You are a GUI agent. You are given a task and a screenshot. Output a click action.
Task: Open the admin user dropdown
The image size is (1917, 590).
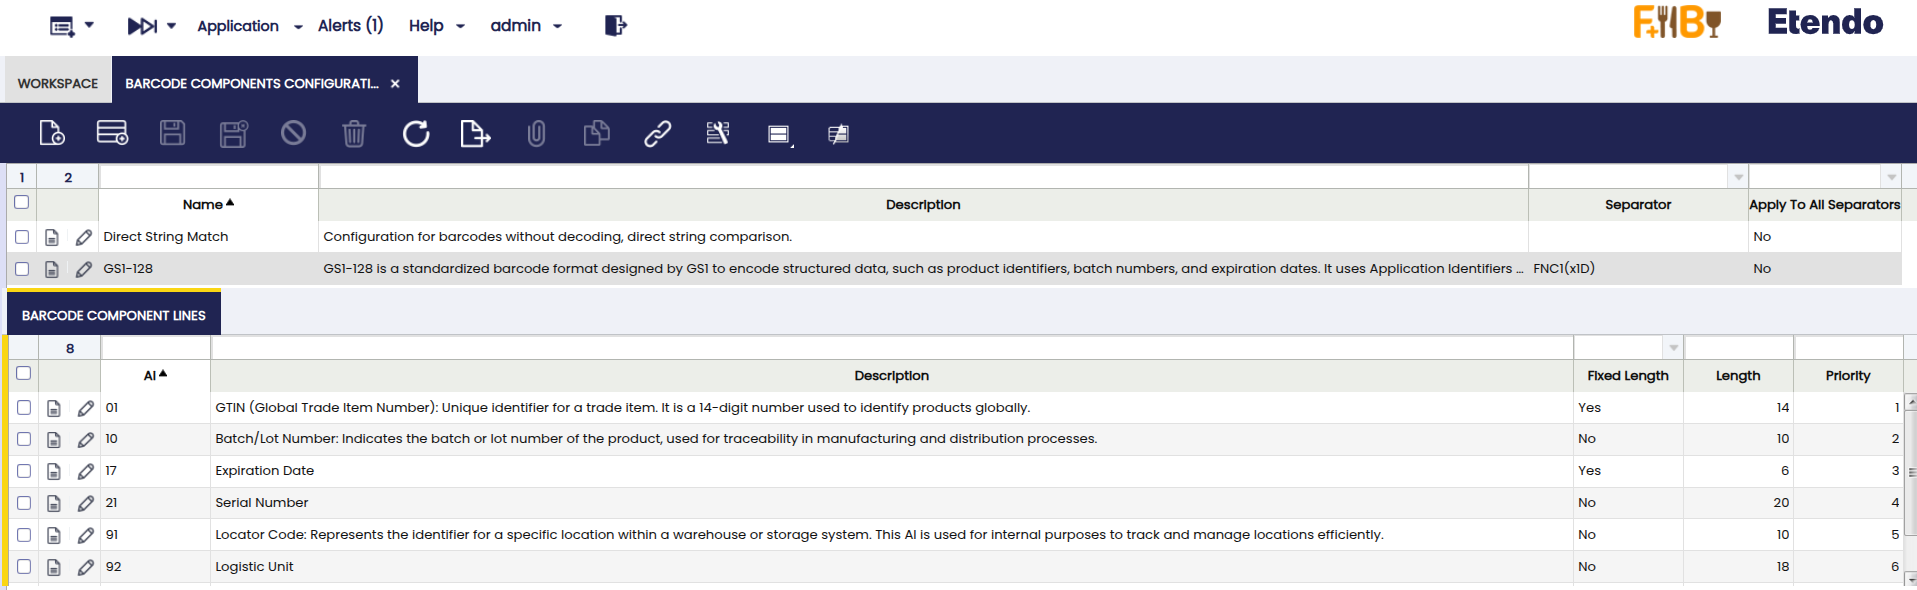point(526,26)
